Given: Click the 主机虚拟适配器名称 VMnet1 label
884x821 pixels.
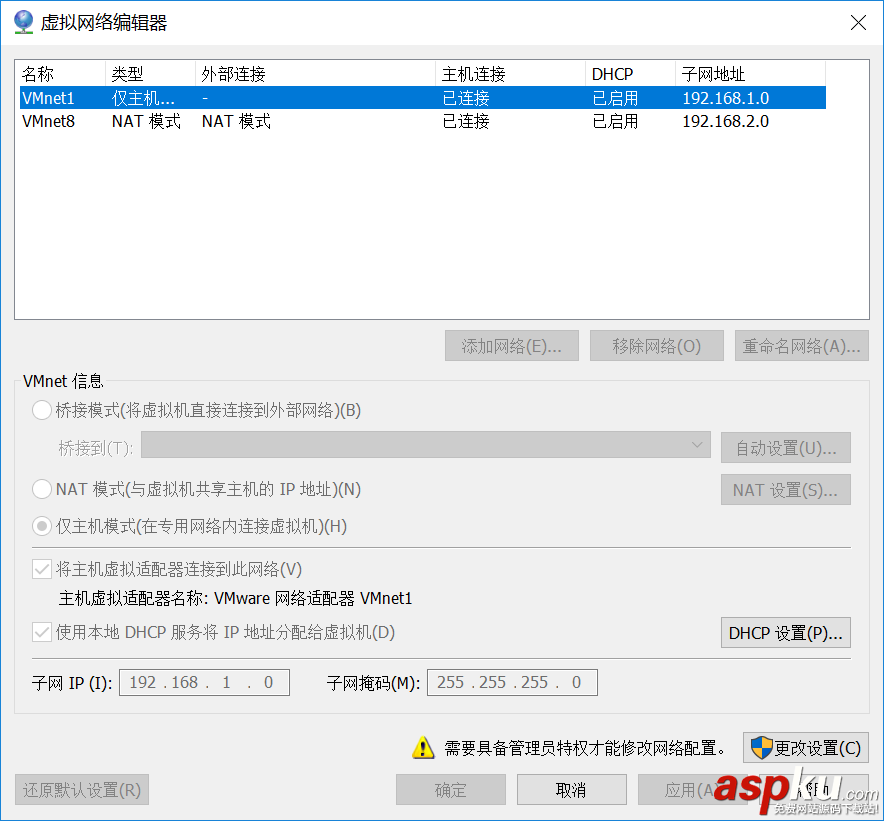Looking at the screenshot, I should pyautogui.click(x=236, y=598).
